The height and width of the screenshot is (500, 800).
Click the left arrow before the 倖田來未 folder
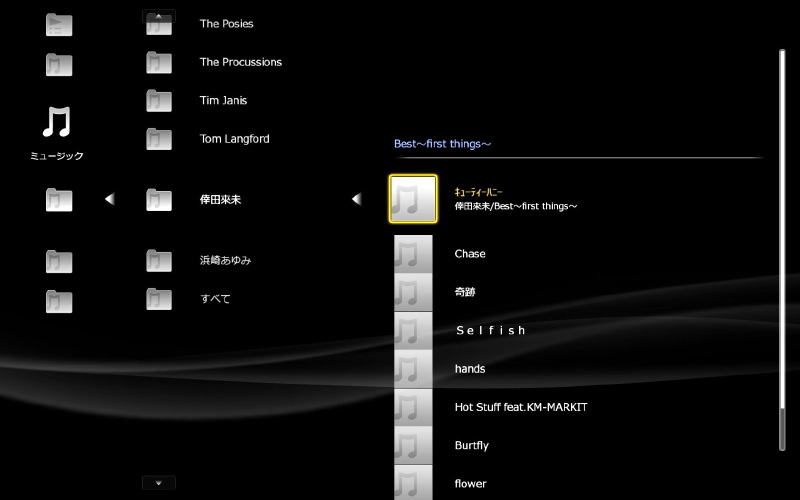[109, 199]
